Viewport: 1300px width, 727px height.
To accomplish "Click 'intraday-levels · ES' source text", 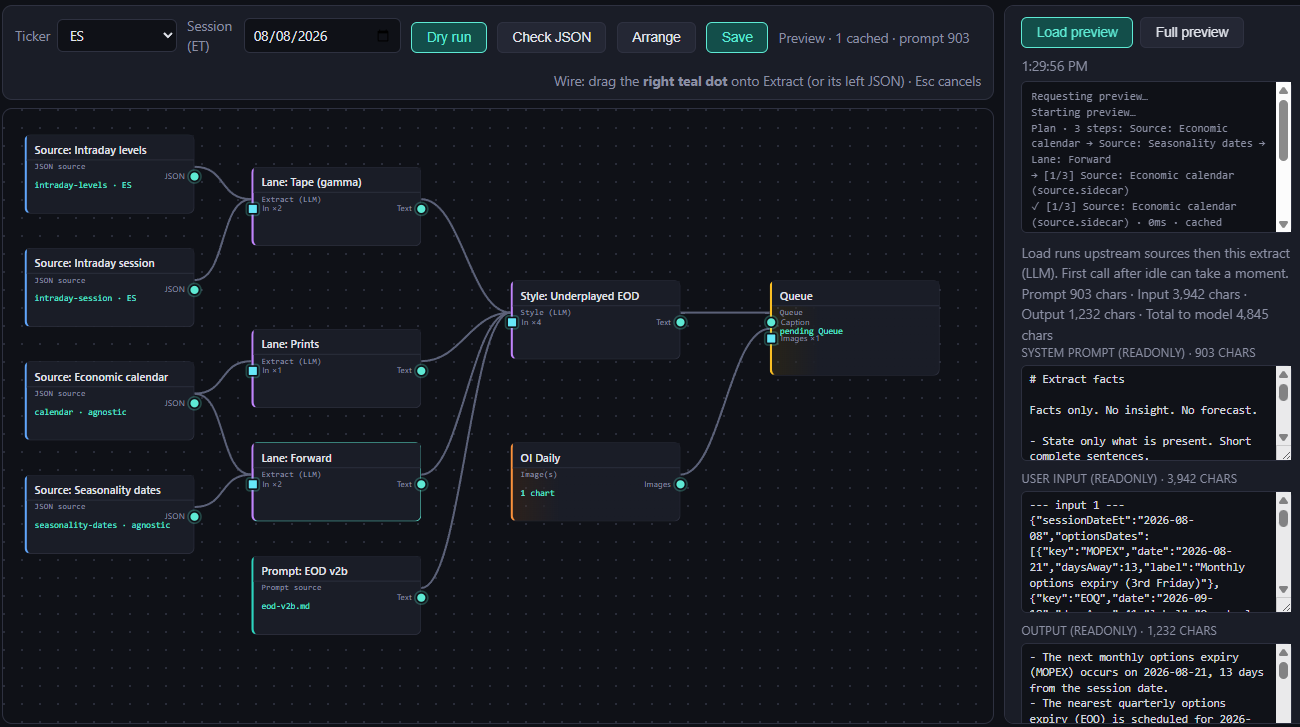I will coord(83,185).
